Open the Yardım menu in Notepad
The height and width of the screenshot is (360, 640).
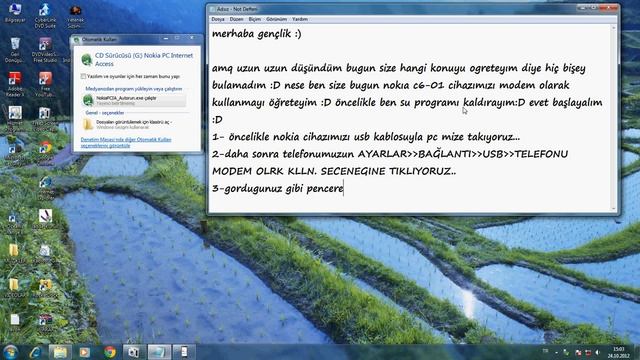300,19
